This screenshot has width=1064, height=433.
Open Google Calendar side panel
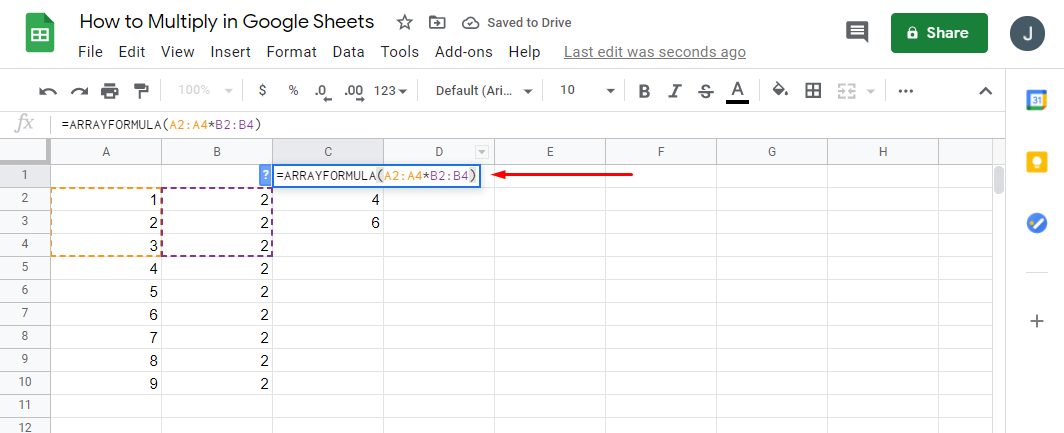pyautogui.click(x=1036, y=99)
